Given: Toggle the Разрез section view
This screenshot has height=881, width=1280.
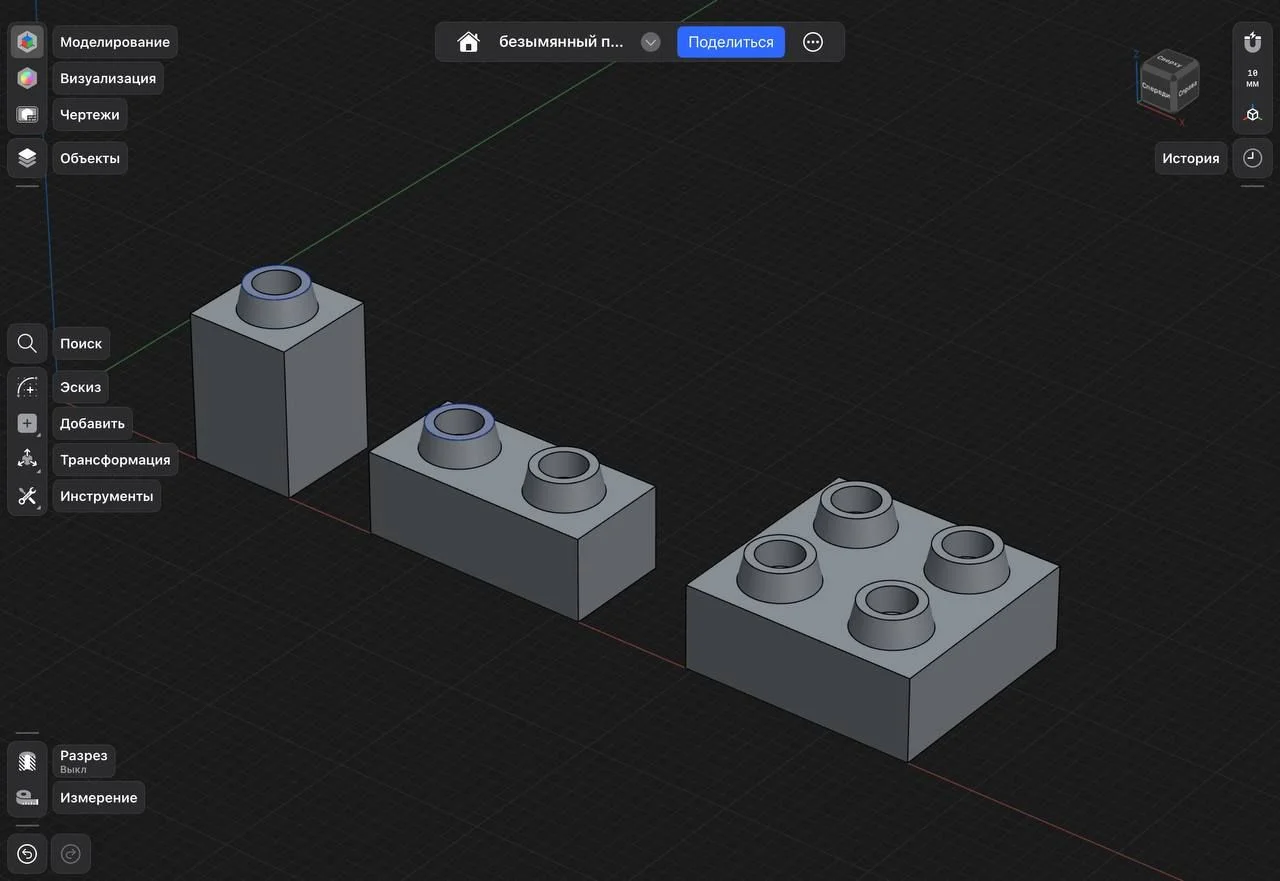Looking at the screenshot, I should [x=27, y=761].
